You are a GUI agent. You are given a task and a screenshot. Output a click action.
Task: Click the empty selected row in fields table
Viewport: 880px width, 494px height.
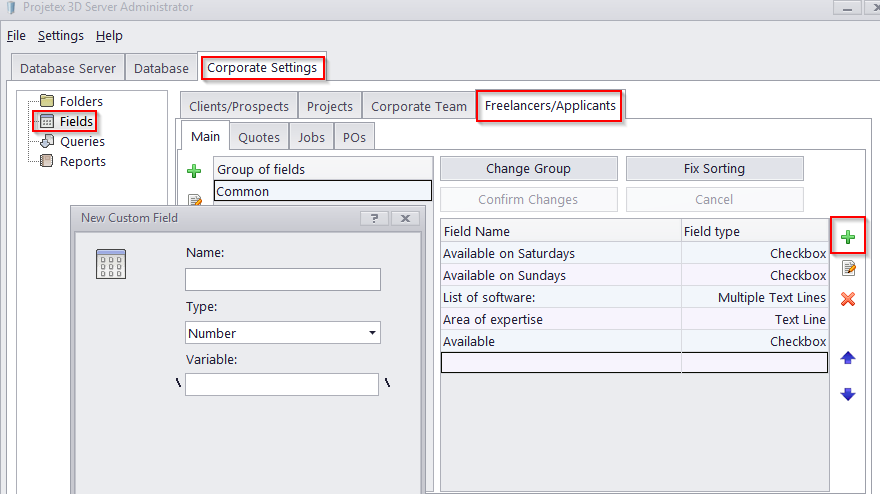634,362
